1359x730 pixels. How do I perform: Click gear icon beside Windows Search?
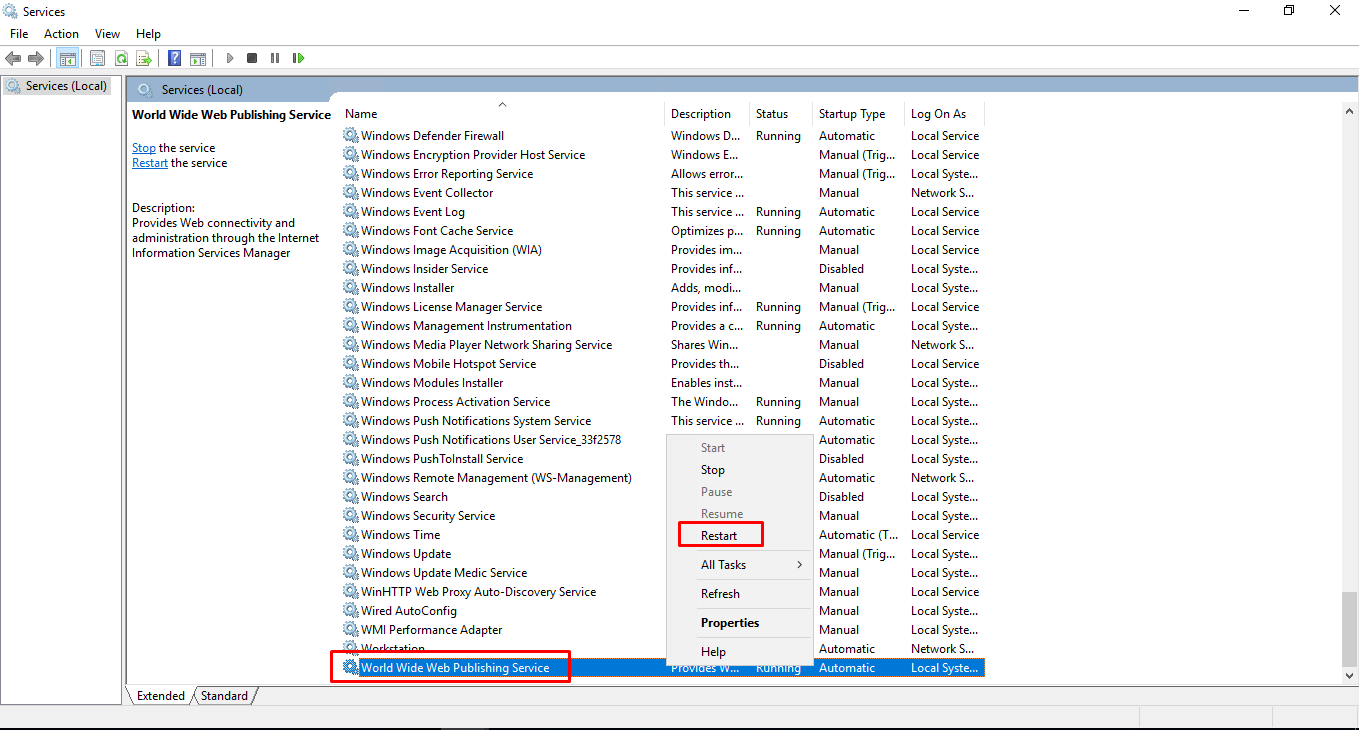(350, 497)
